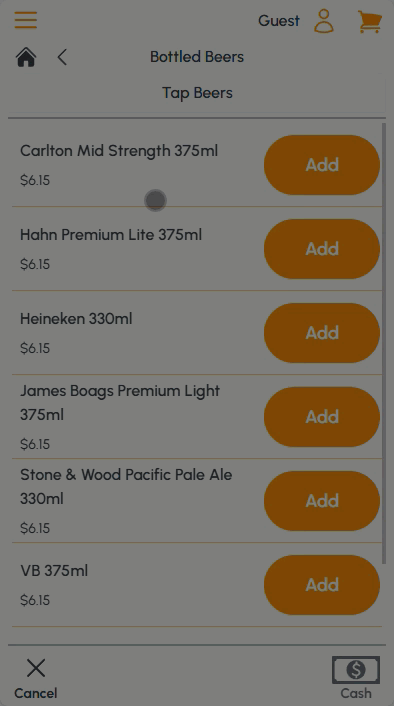Screen dimensions: 394x706
Task: Add James Boags Premium Light 375ml
Action: [x=322, y=417]
